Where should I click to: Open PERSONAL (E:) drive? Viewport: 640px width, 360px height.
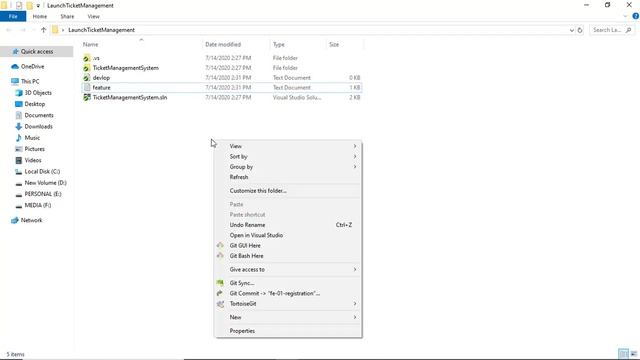[43, 194]
